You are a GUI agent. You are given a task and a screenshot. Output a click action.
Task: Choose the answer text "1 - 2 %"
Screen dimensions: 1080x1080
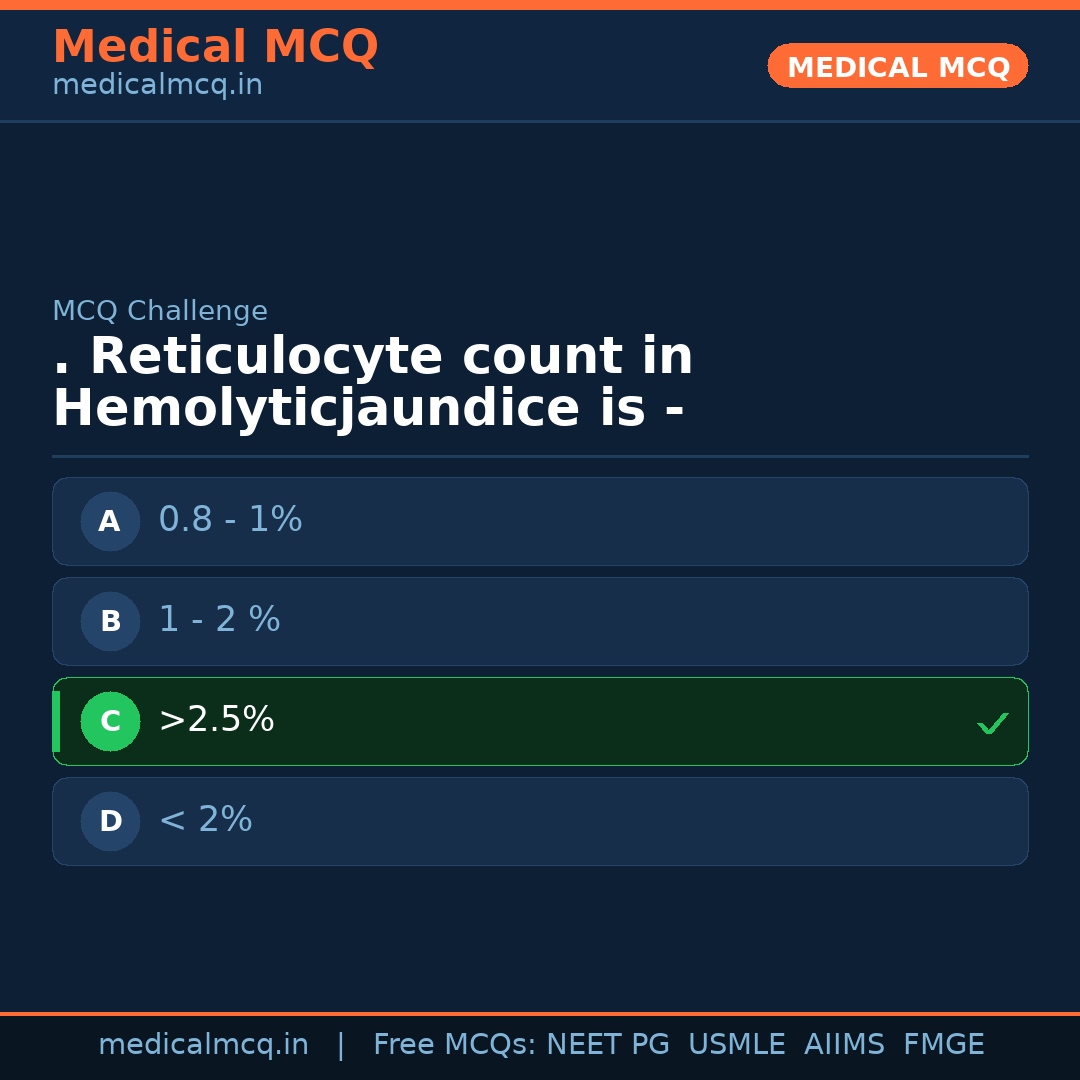tap(219, 620)
